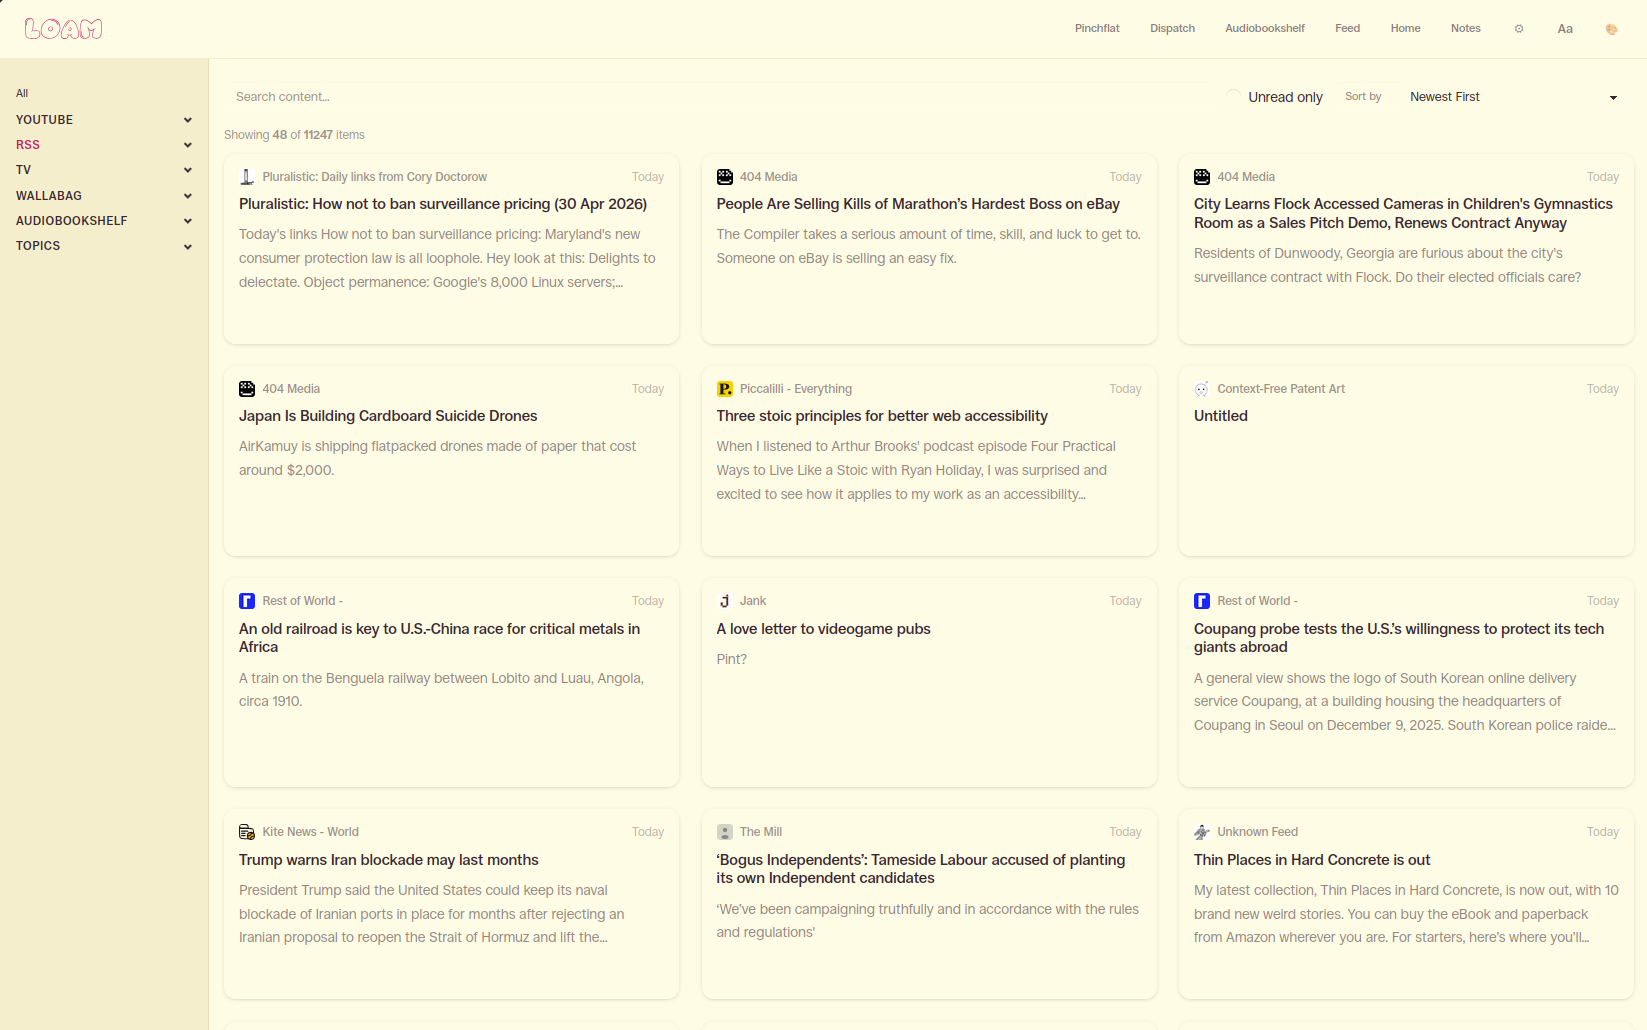Open 'Coupang probe tests the U.S.'s willingness' article

[1398, 638]
